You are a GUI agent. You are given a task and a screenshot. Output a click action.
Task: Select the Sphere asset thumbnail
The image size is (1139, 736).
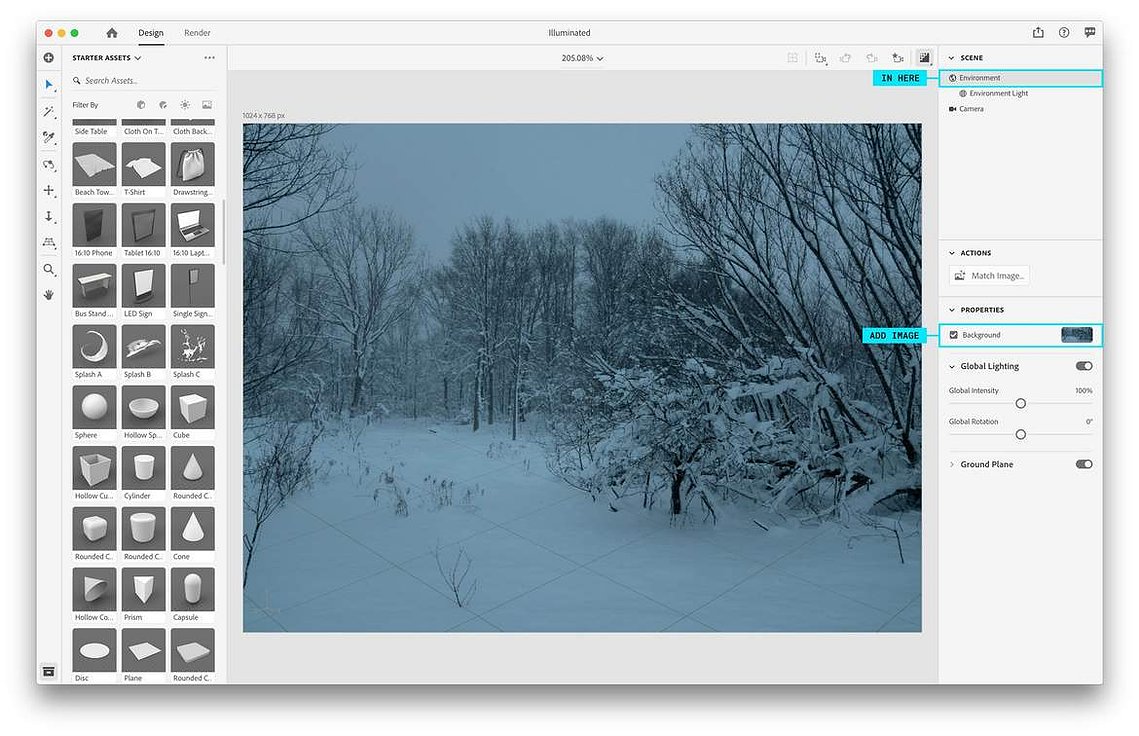pos(94,407)
